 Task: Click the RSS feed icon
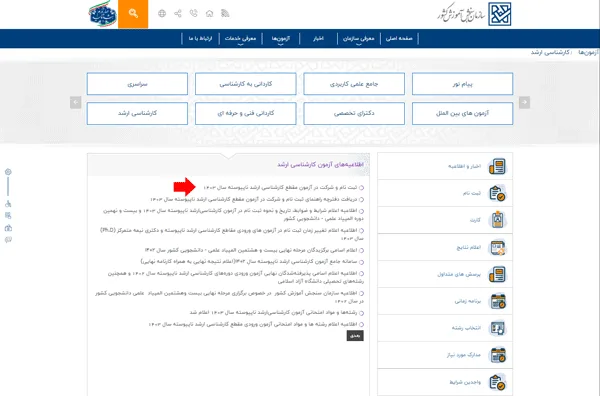tap(225, 14)
